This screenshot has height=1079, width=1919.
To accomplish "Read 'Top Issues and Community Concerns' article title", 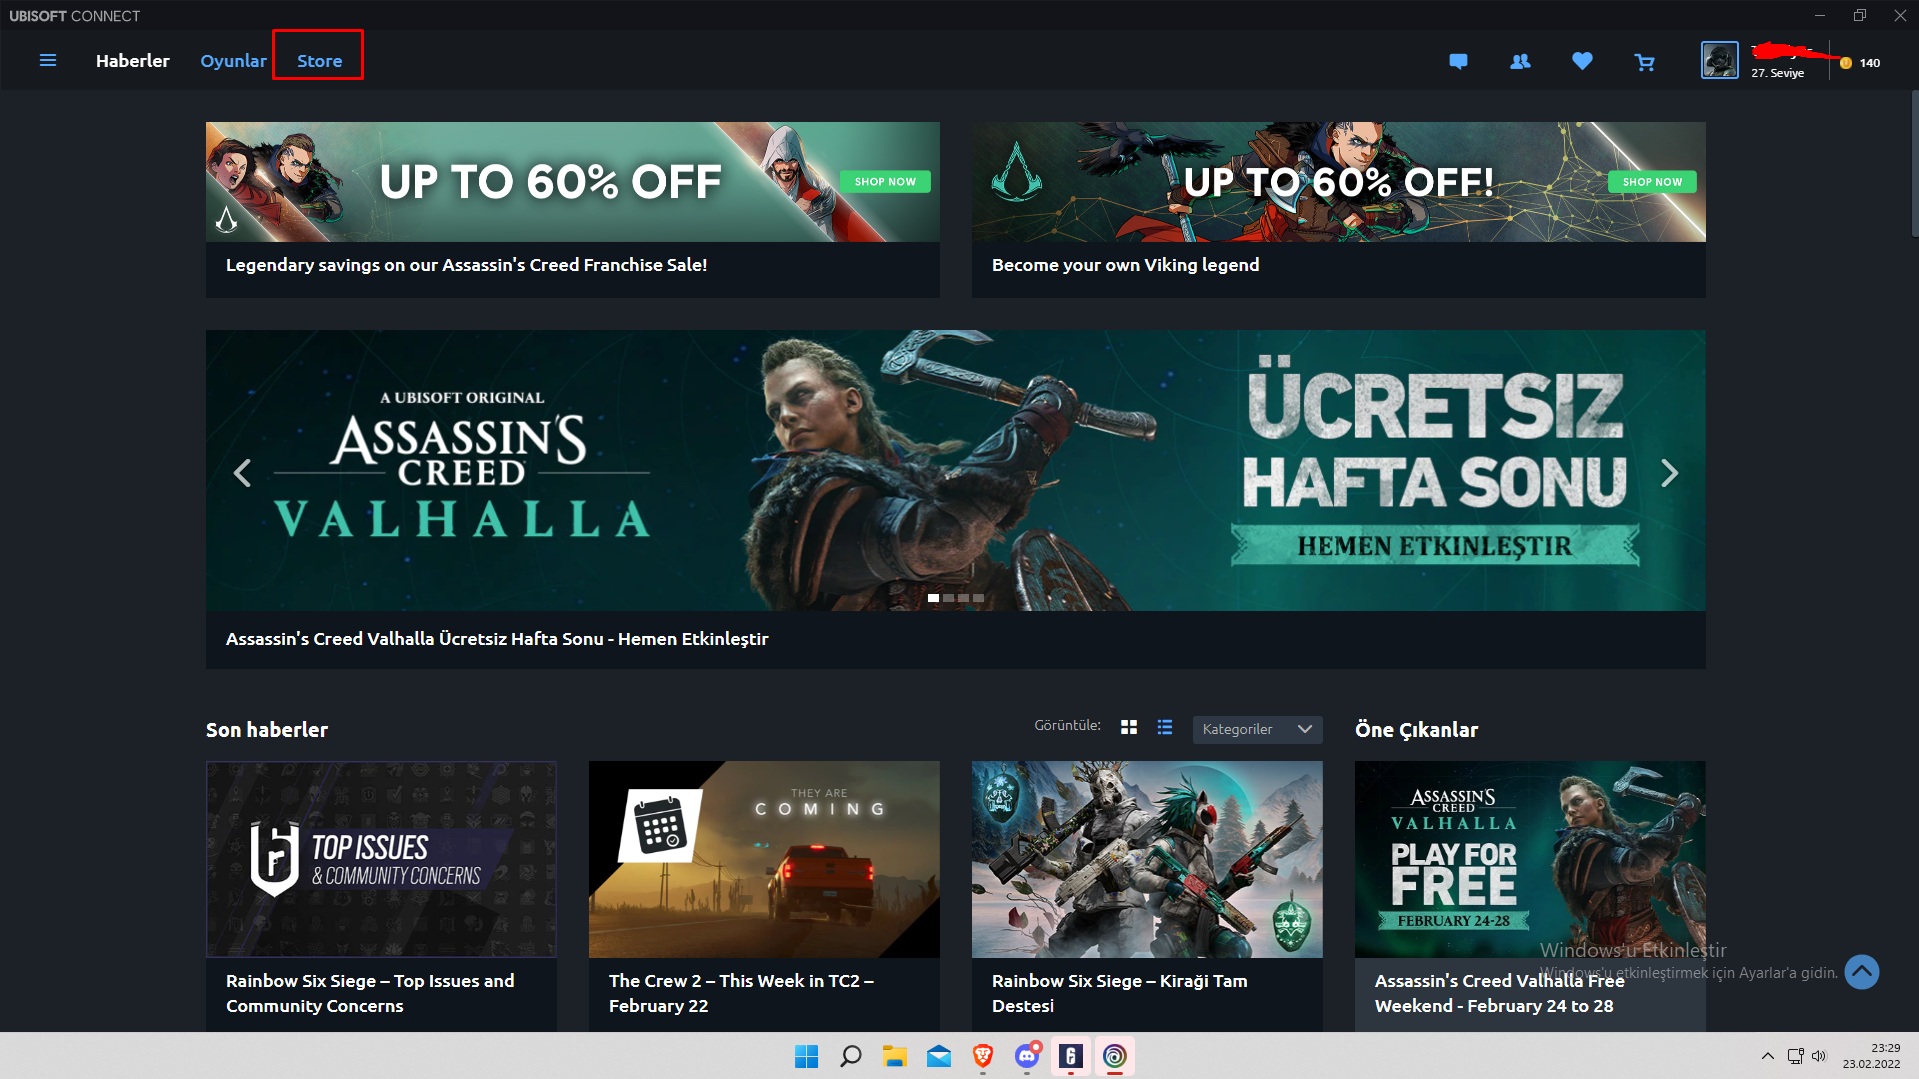I will (x=370, y=994).
